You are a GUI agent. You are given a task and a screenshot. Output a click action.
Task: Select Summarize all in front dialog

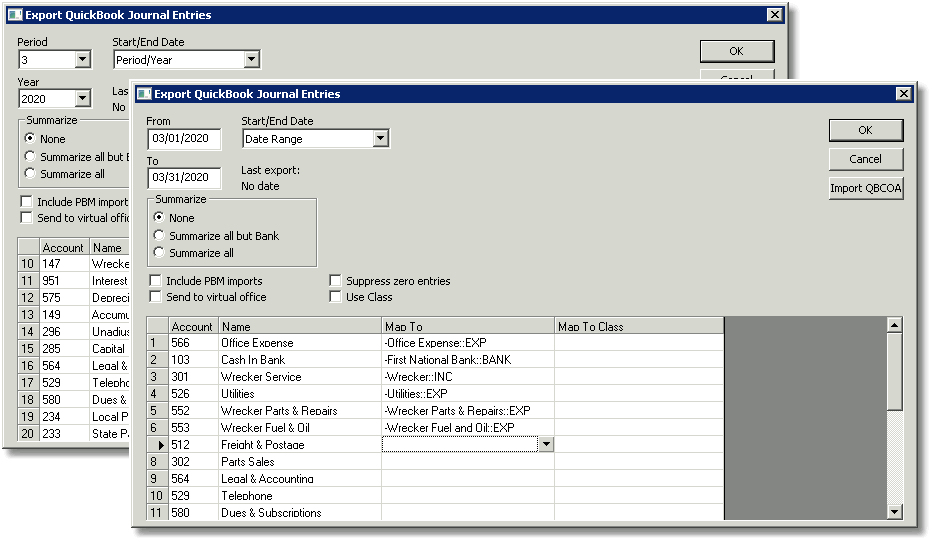[159, 253]
